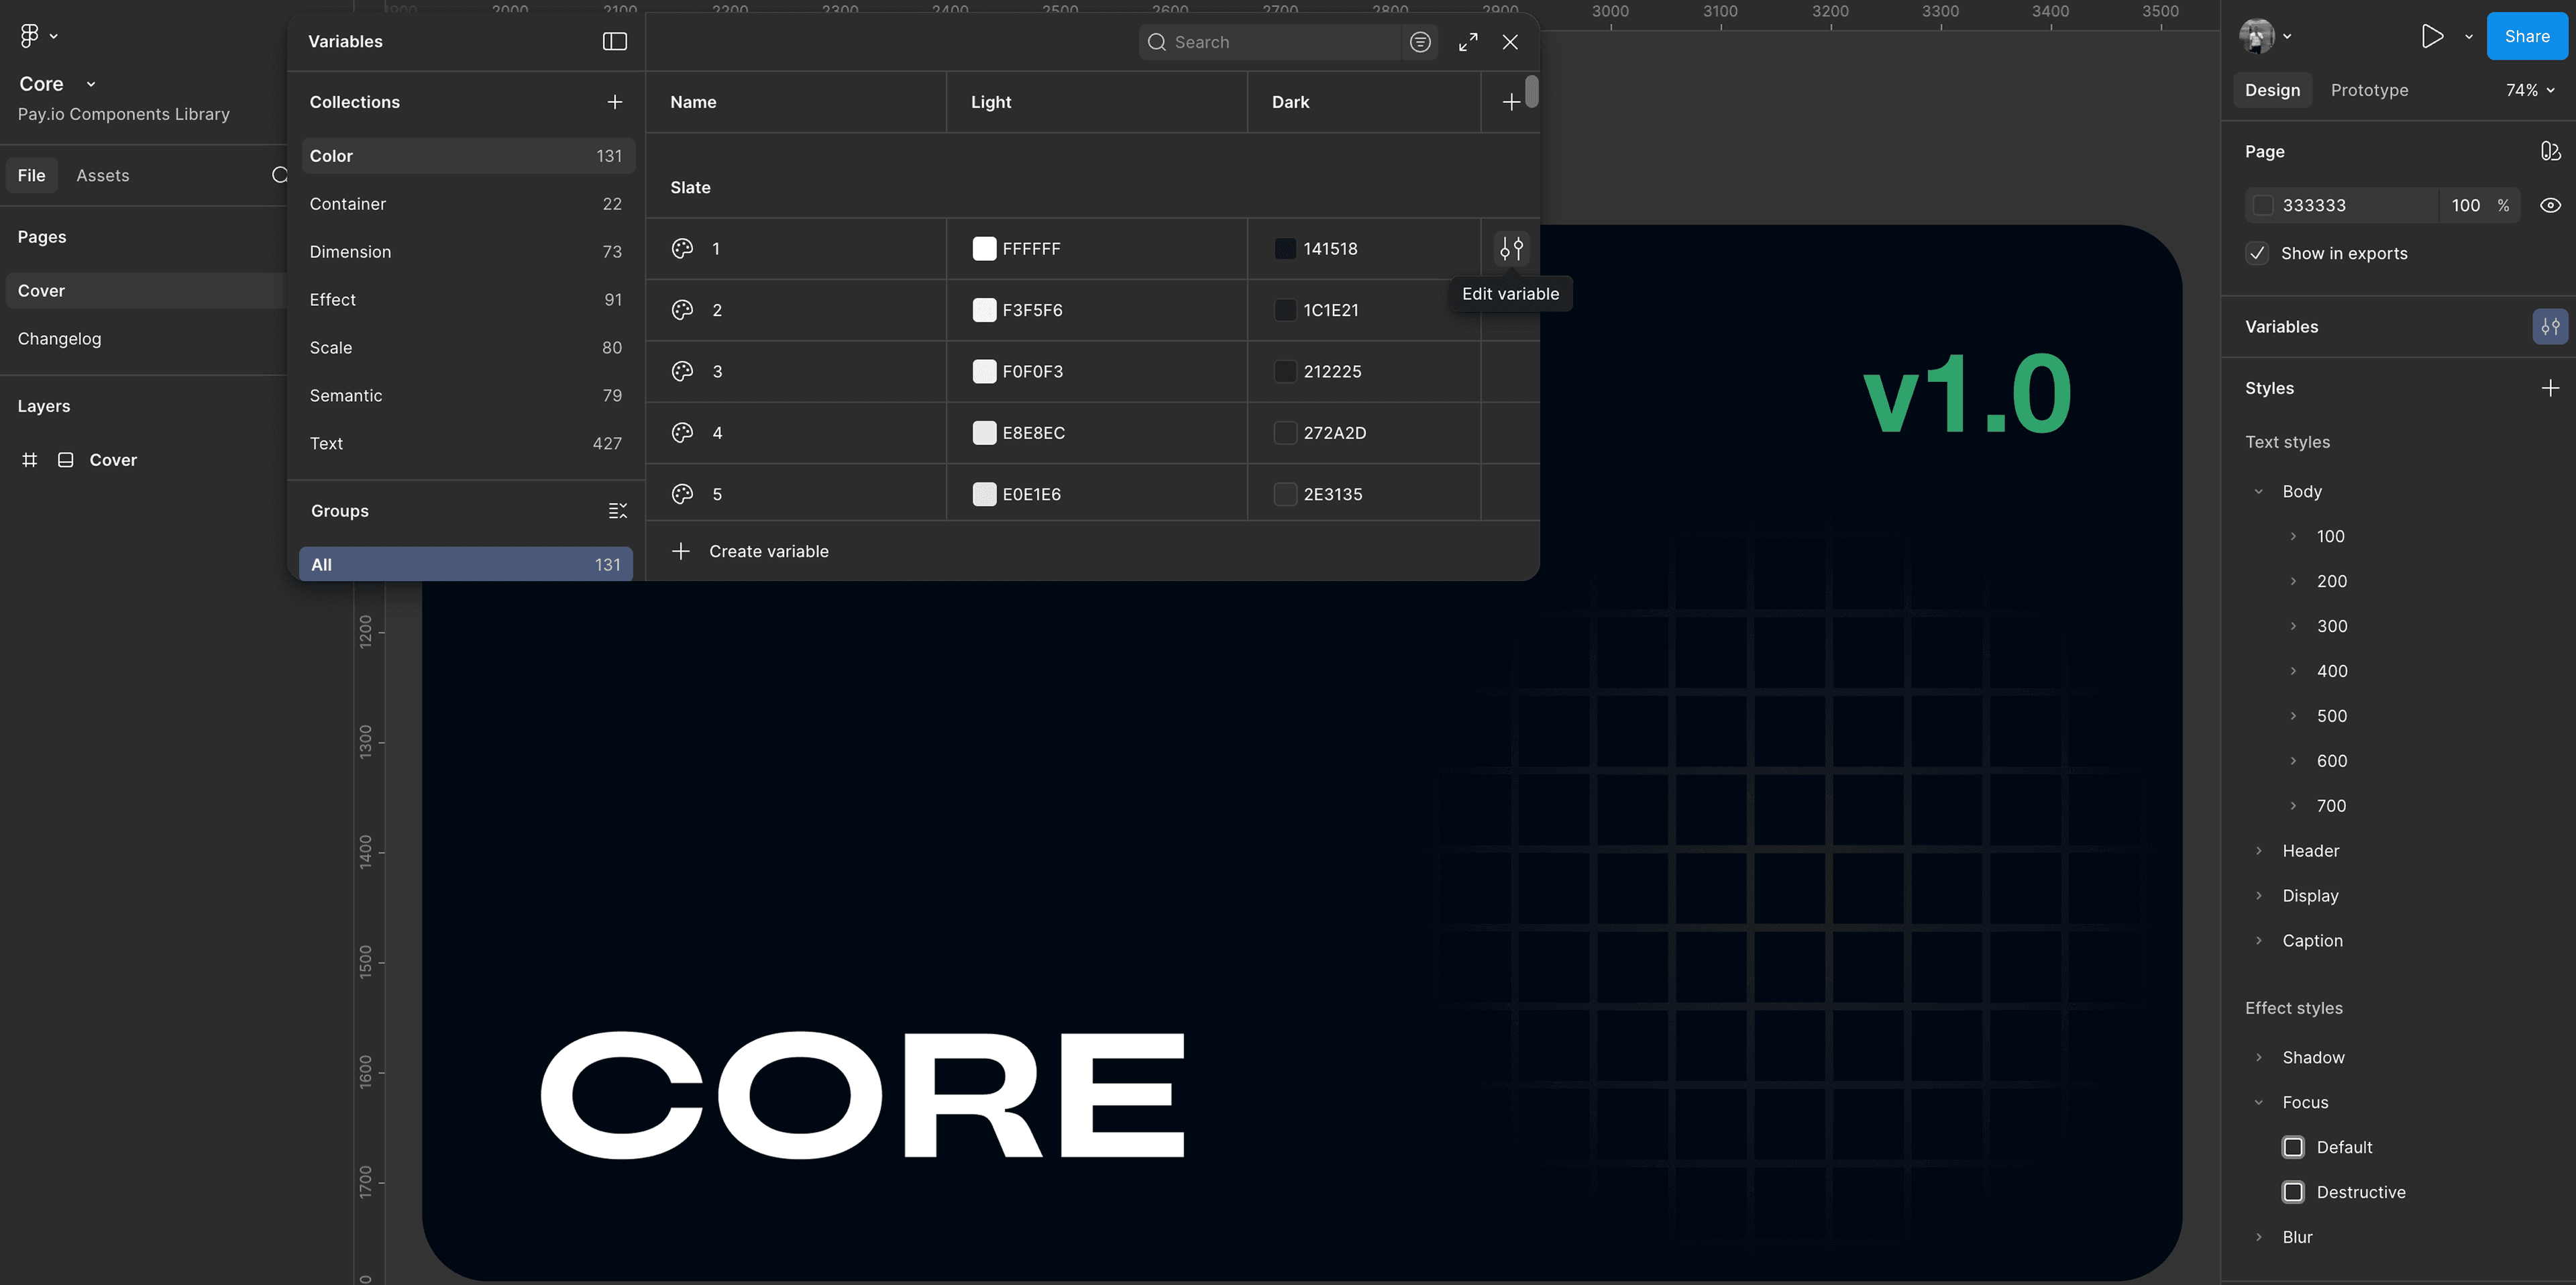2576x1285 pixels.
Task: Click the Present play button
Action: point(2432,36)
